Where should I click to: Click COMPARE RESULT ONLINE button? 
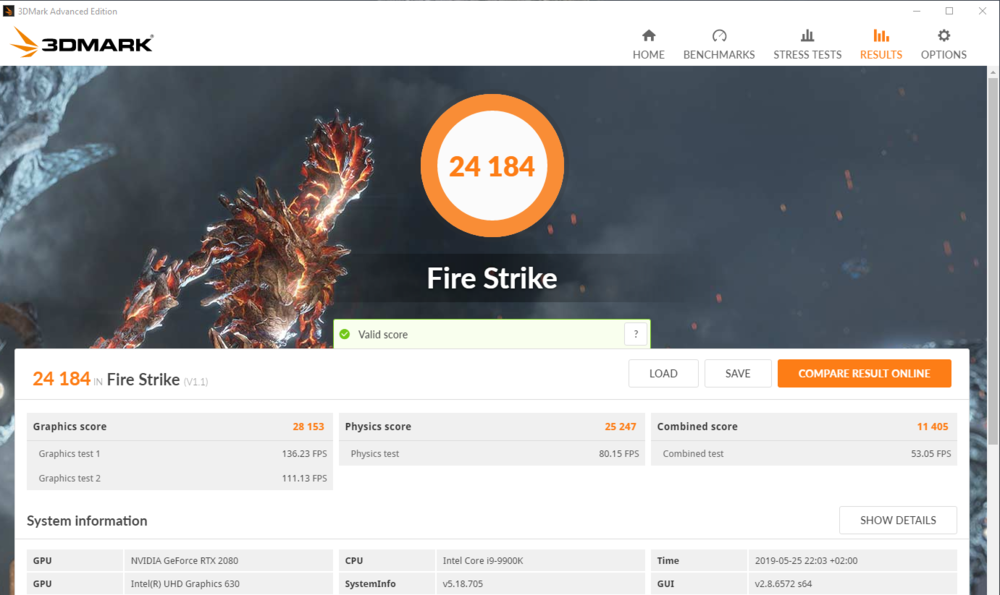pyautogui.click(x=864, y=373)
